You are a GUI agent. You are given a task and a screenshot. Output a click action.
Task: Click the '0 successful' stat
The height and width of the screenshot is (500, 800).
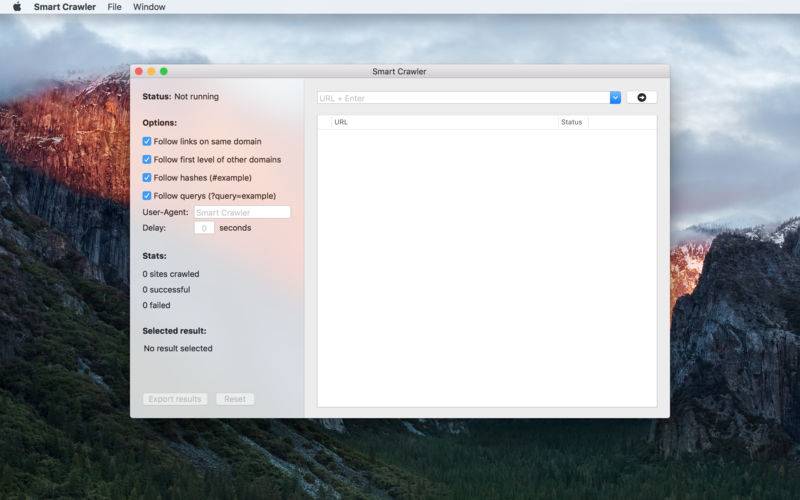[166, 289]
